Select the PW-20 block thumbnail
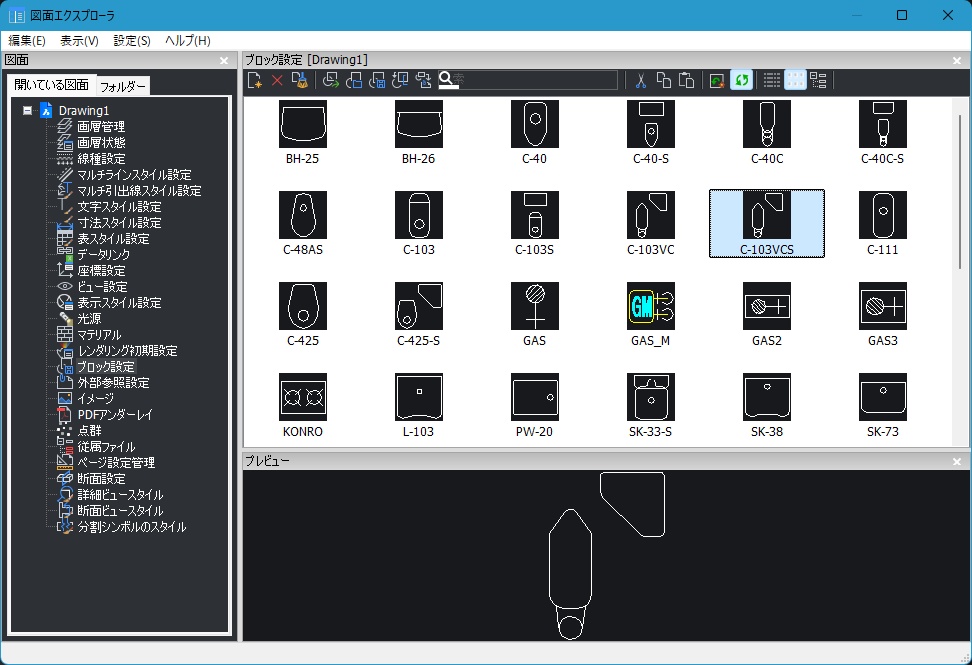The image size is (972, 665). (534, 397)
